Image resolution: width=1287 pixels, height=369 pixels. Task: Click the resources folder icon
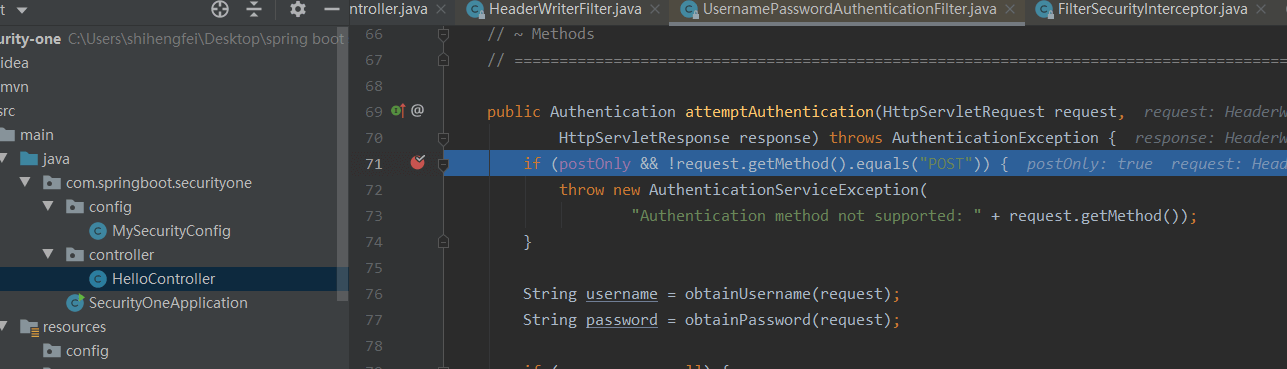[x=29, y=327]
